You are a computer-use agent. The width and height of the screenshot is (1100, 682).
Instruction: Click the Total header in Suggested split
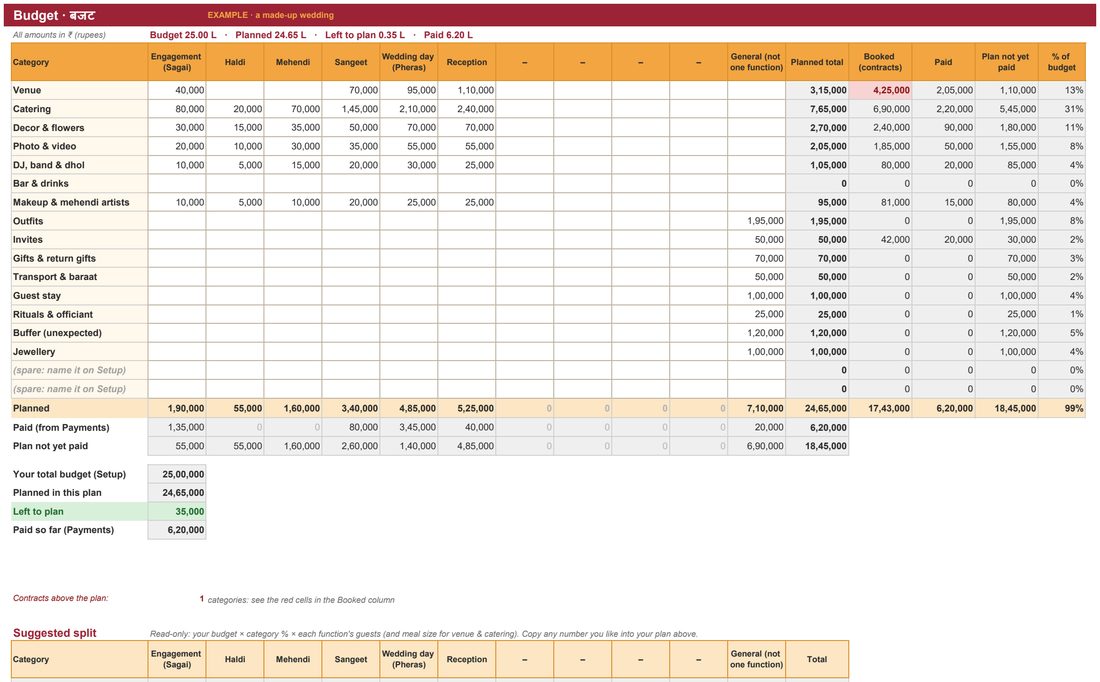817,660
